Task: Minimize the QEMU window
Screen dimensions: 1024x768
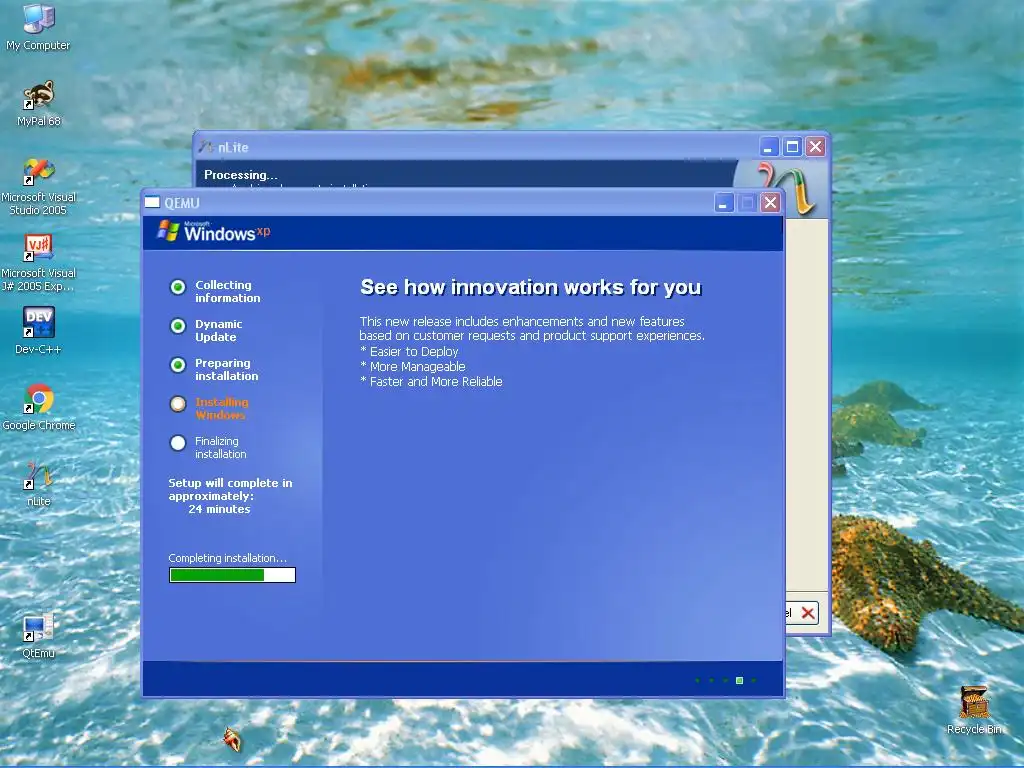Action: [724, 203]
